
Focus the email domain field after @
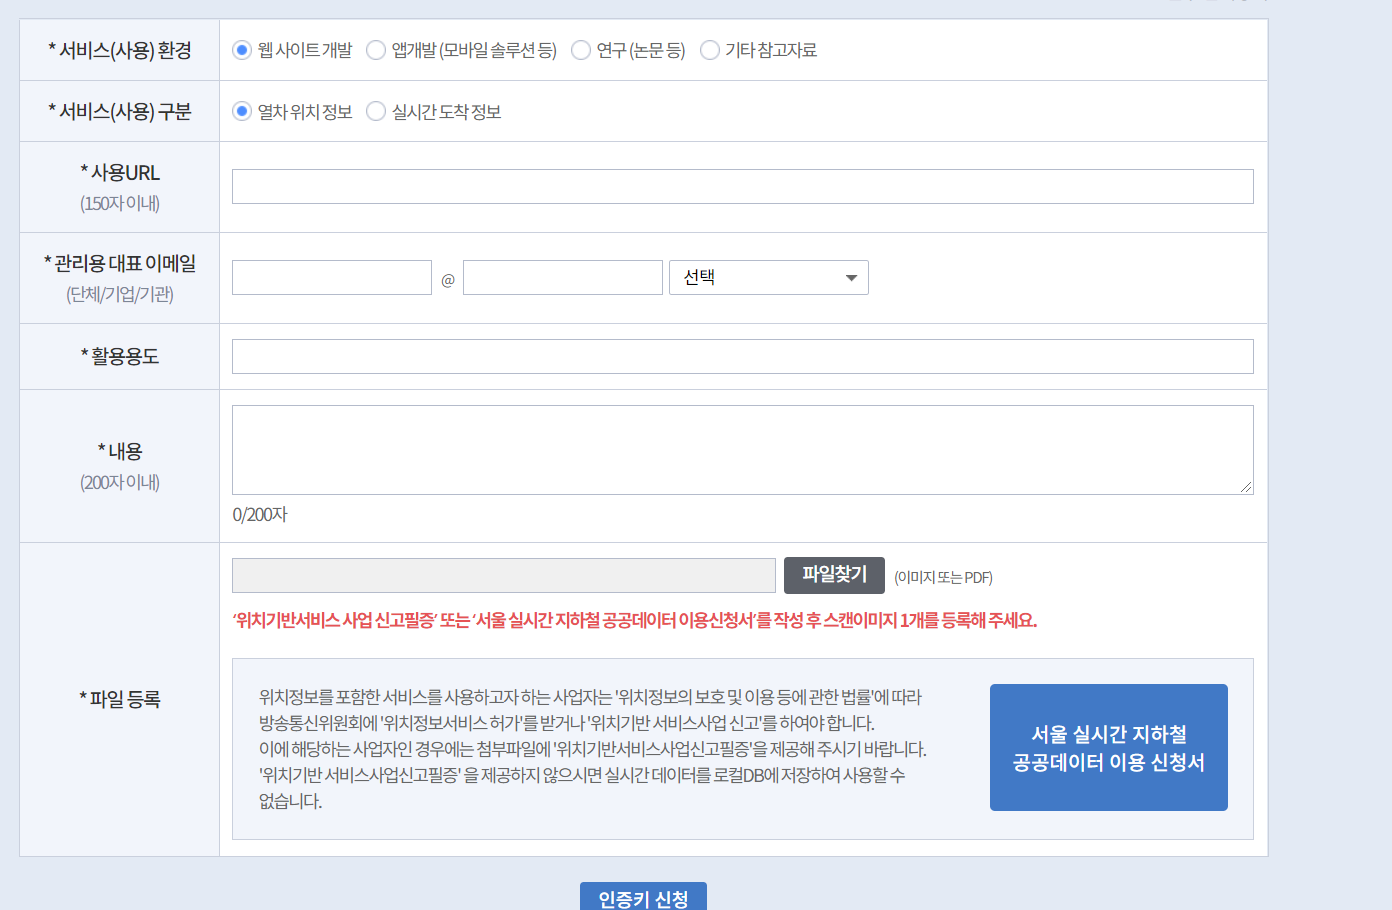(563, 277)
